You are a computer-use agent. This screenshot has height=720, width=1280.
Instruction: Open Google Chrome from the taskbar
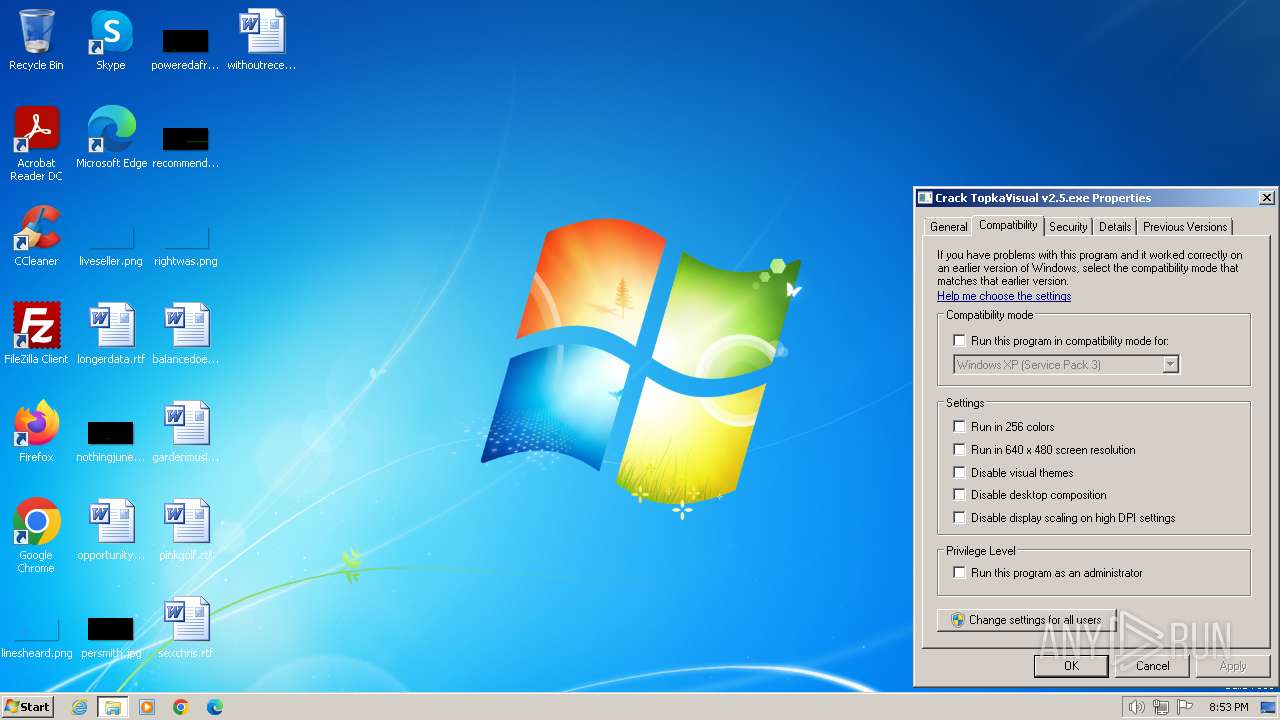[181, 707]
